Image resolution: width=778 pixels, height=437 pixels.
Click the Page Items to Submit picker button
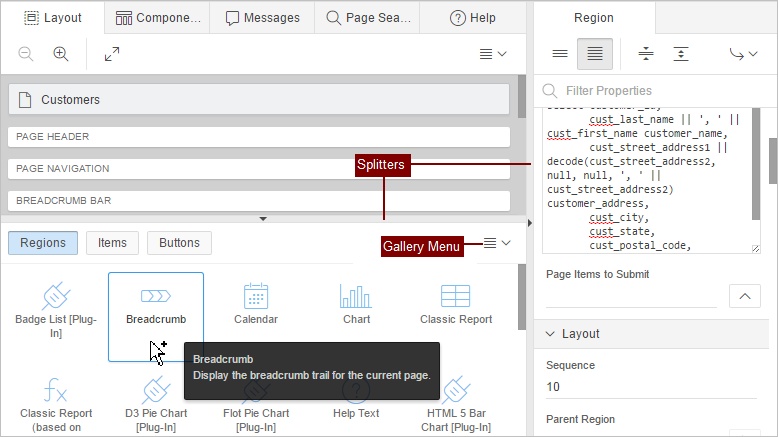tap(743, 295)
